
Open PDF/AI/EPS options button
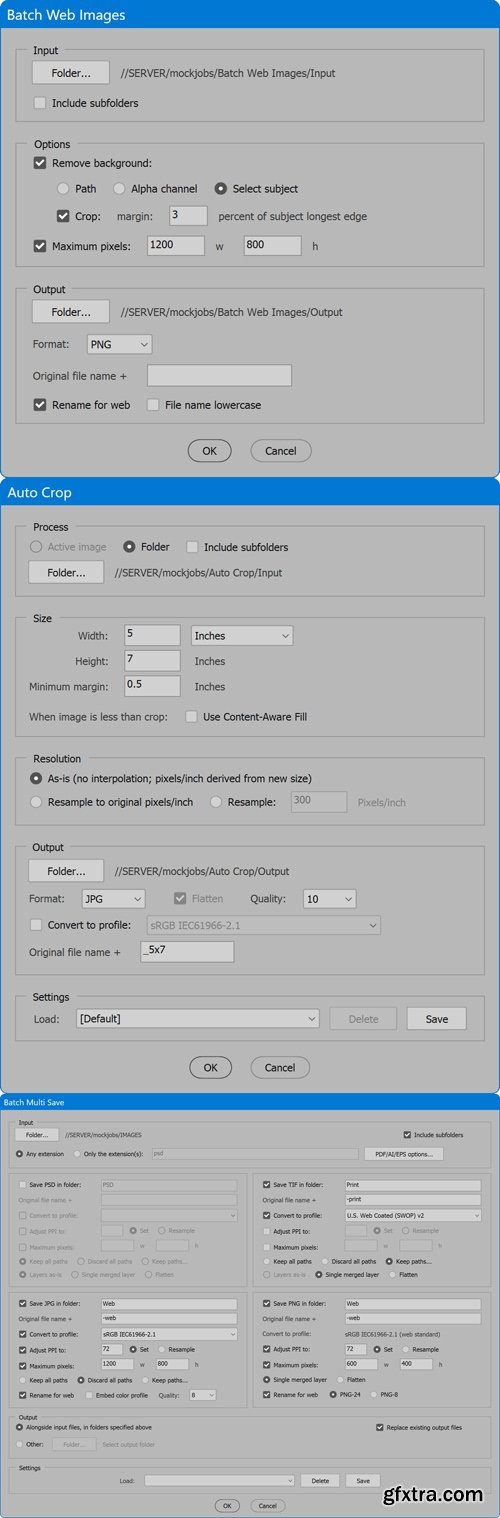point(404,1154)
